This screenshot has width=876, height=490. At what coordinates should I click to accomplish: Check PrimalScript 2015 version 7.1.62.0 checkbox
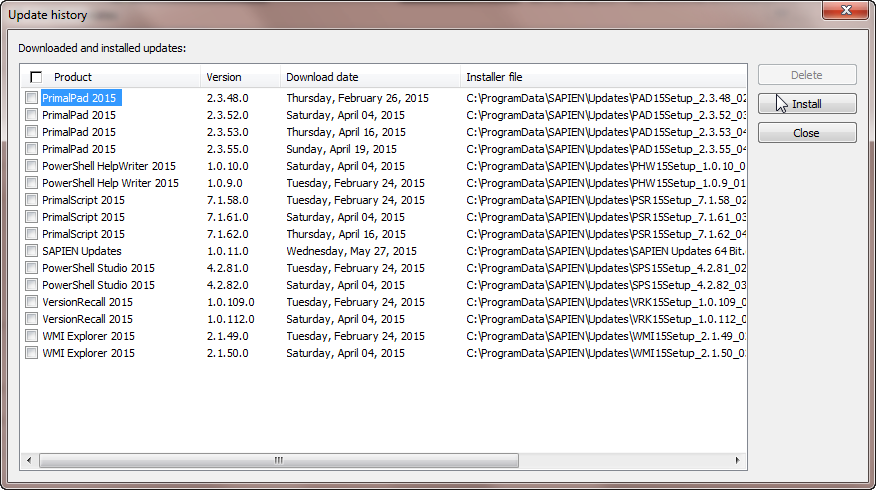click(31, 234)
